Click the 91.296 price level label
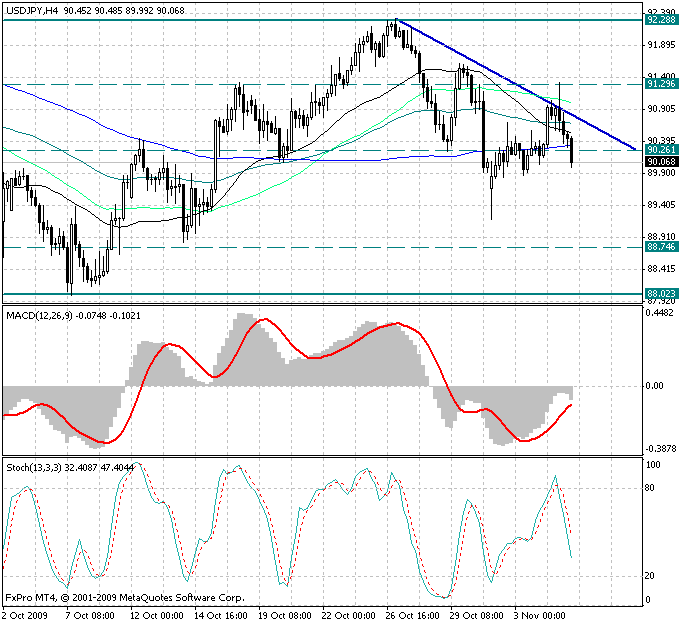 [661, 84]
